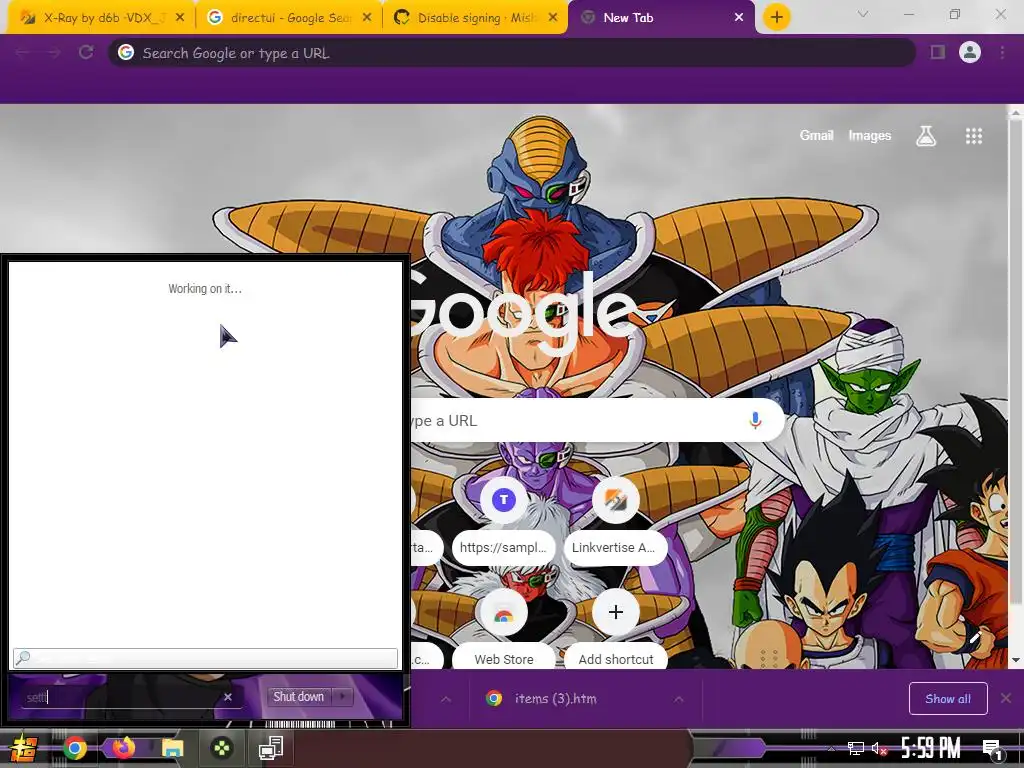The image size is (1024, 768).
Task: Open the Chrome profile avatar
Action: point(970,52)
